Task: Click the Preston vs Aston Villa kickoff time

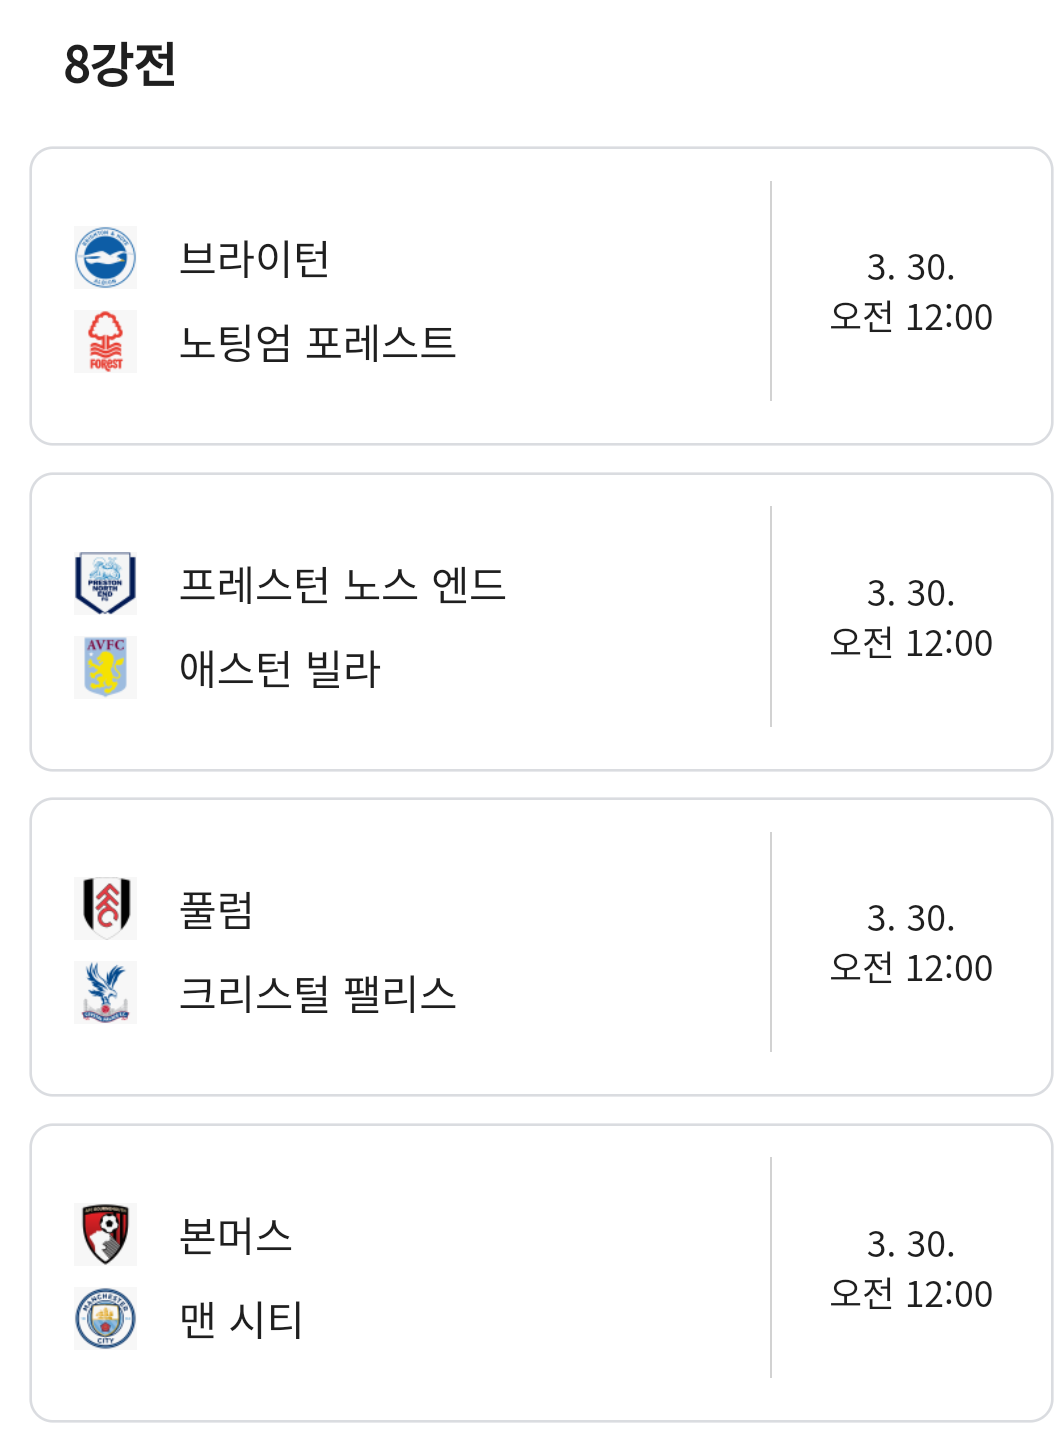Action: (x=911, y=618)
